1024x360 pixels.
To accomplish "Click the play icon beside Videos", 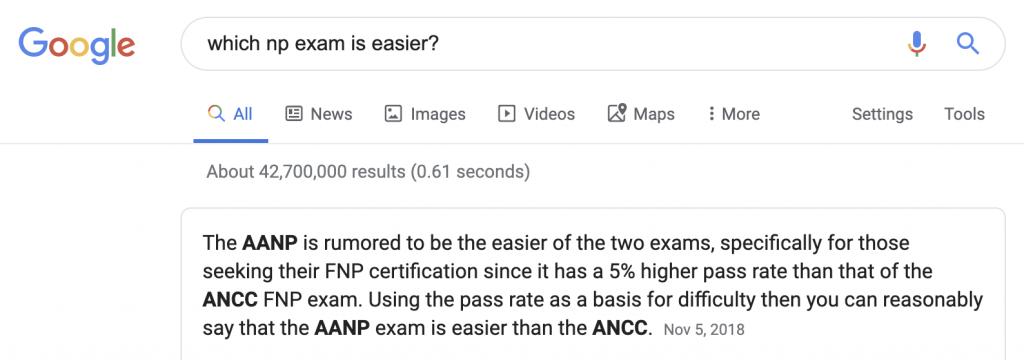I will coord(506,114).
